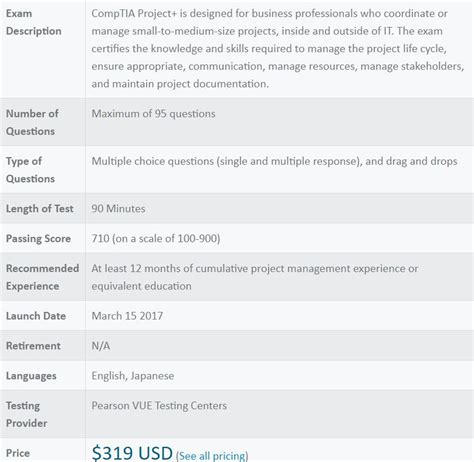
Task: Click the Length of Test label
Action: [x=40, y=209]
